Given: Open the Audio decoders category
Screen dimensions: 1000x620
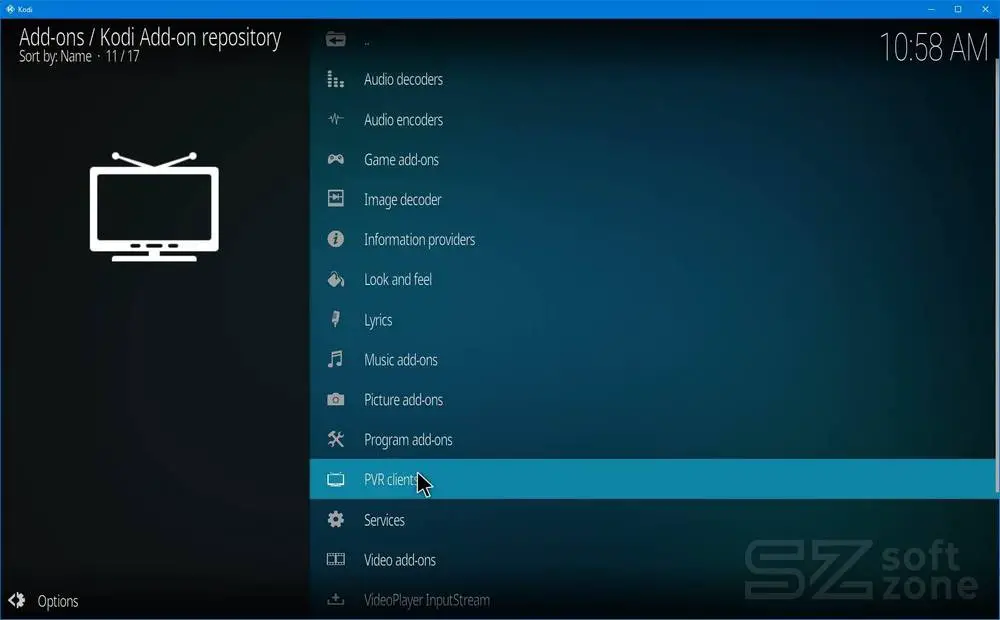Looking at the screenshot, I should click(652, 79).
